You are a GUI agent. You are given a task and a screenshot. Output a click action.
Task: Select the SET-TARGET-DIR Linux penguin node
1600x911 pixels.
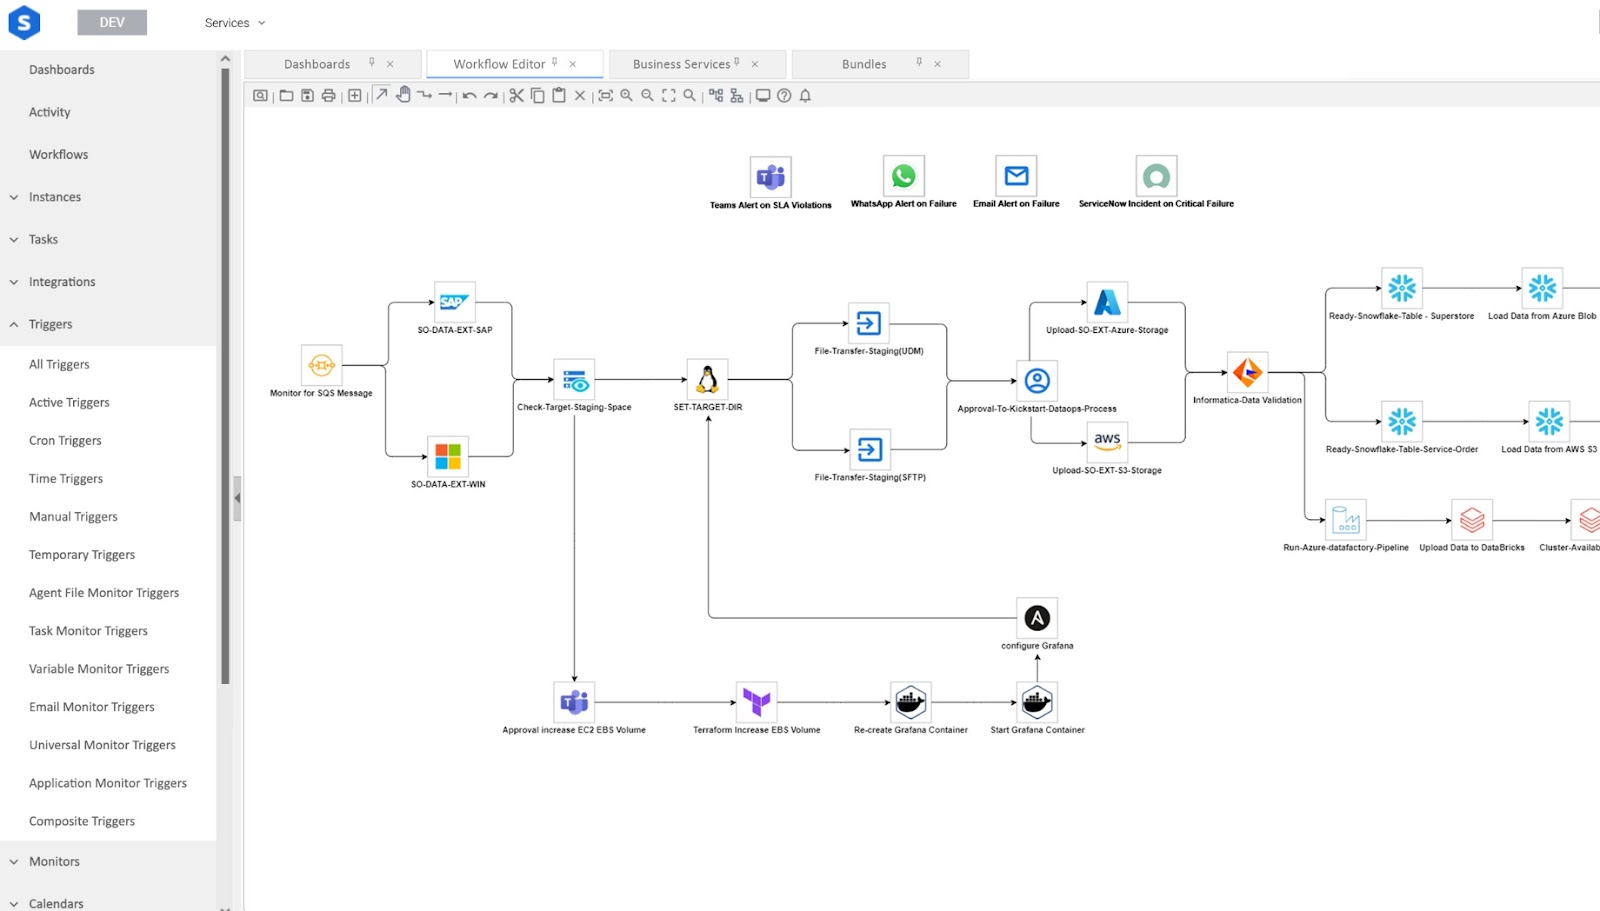coord(707,380)
